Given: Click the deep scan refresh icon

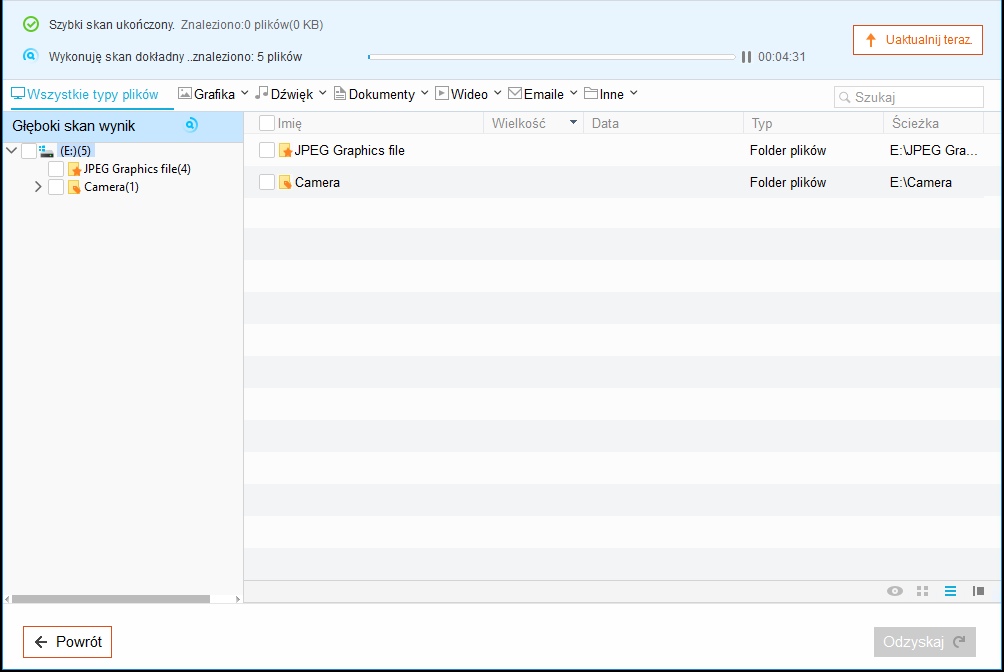Looking at the screenshot, I should click(x=189, y=124).
